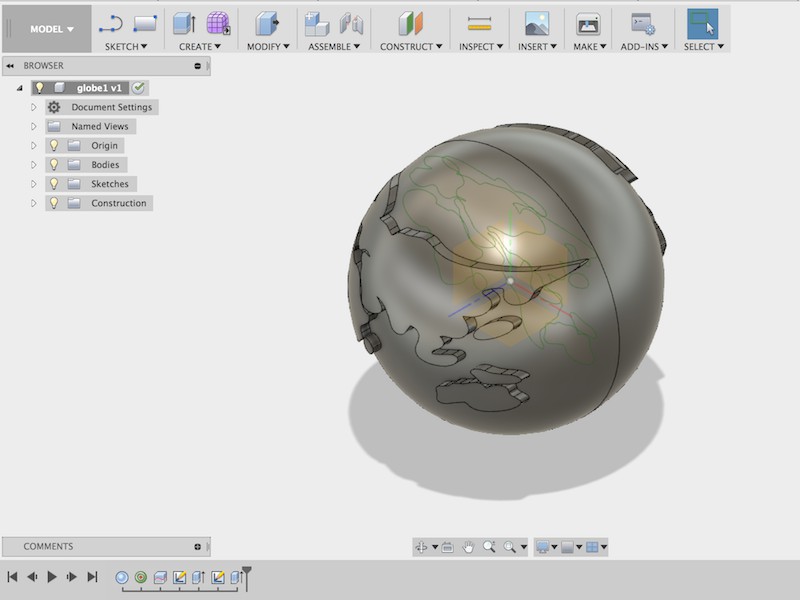Viewport: 800px width, 600px height.
Task: Step back one timeline feature
Action: (32, 577)
